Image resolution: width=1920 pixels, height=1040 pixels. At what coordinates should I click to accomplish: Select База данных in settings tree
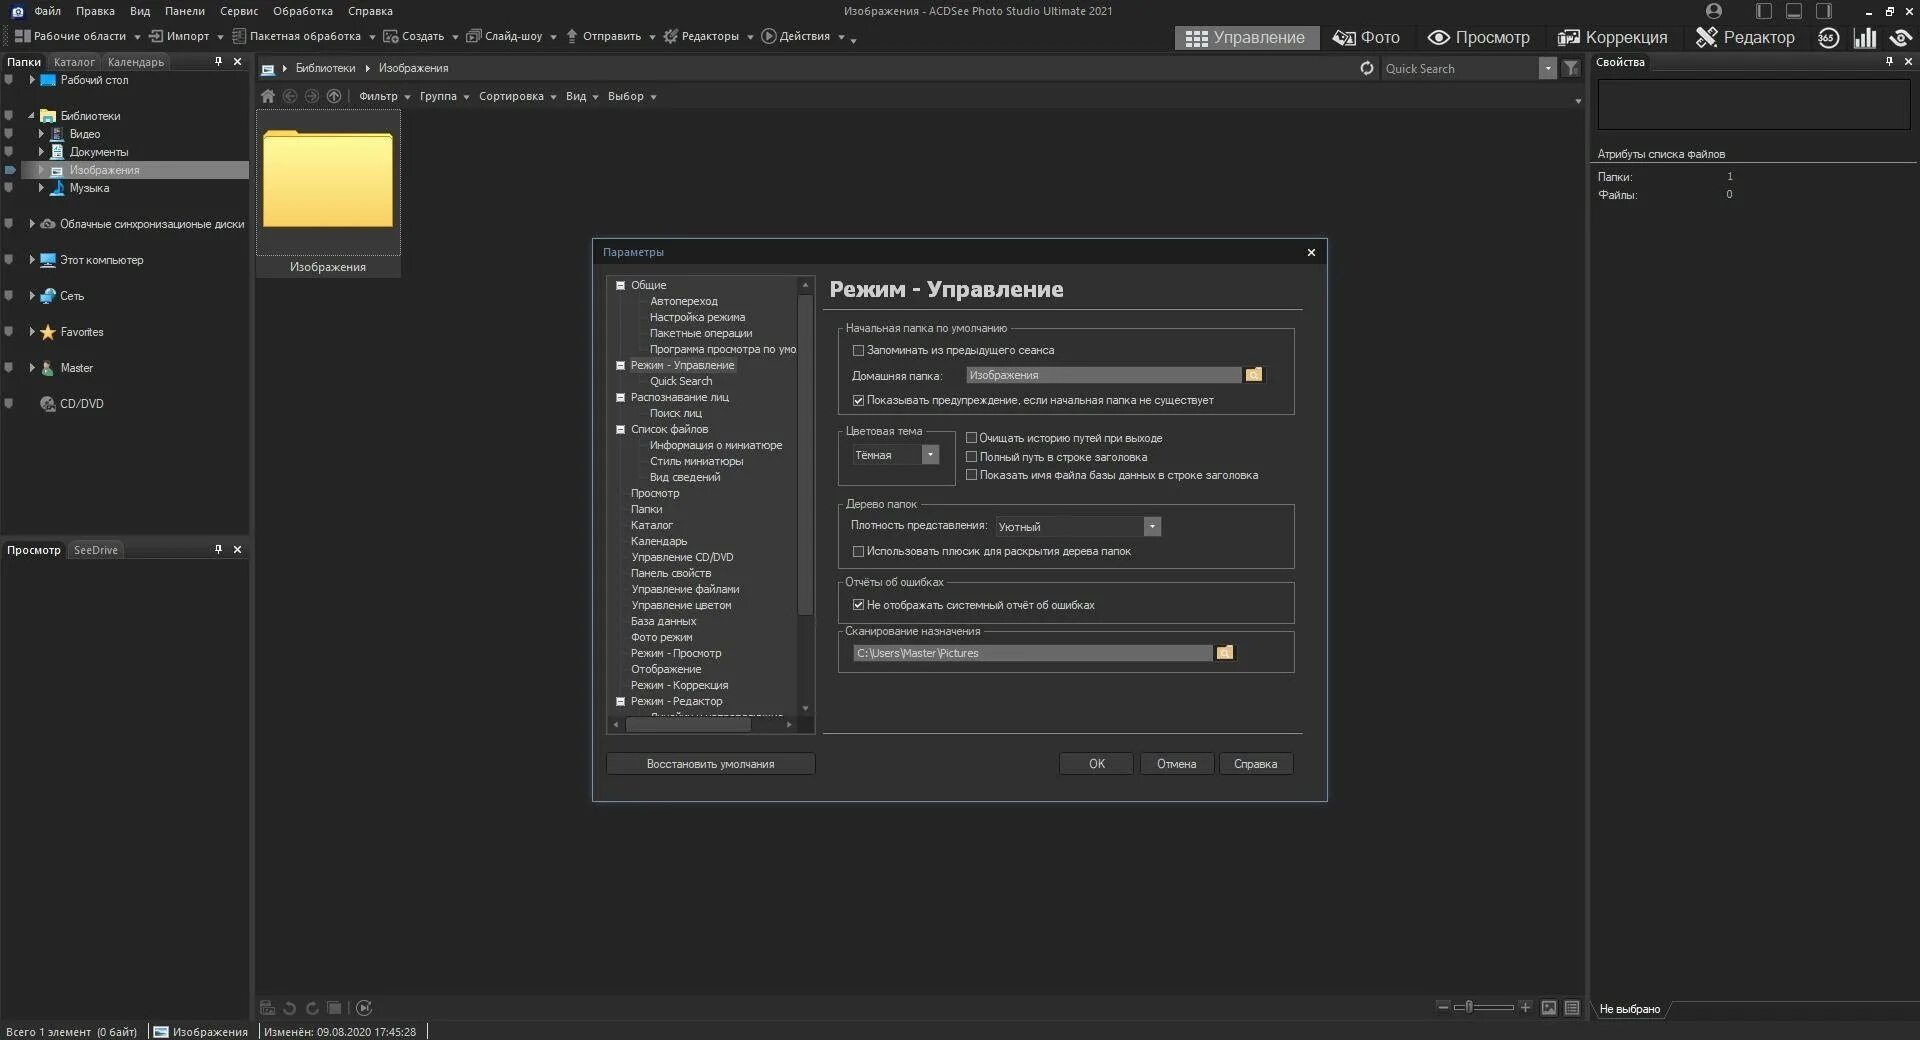coord(663,621)
